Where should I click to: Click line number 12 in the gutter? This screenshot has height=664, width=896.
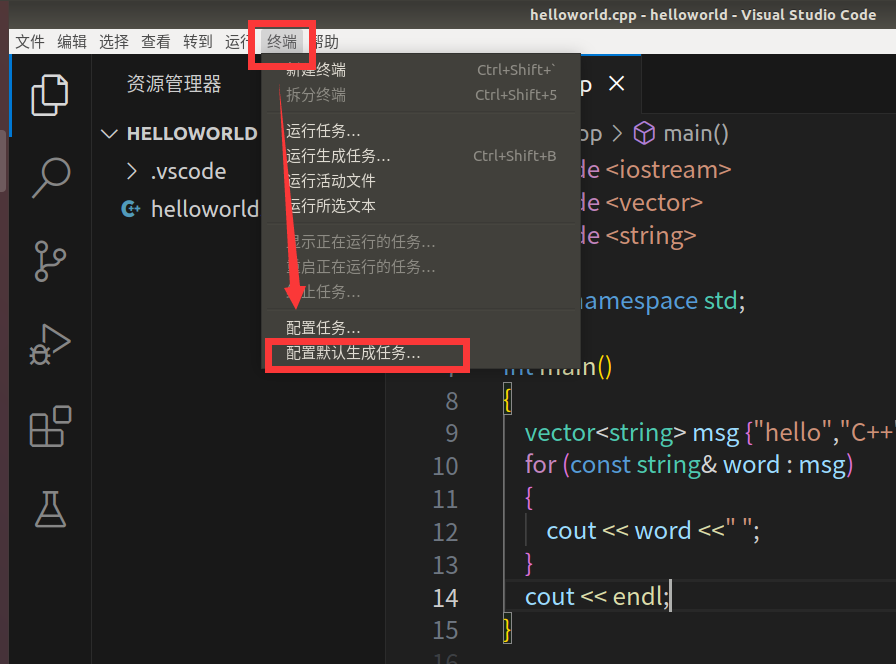(x=445, y=533)
